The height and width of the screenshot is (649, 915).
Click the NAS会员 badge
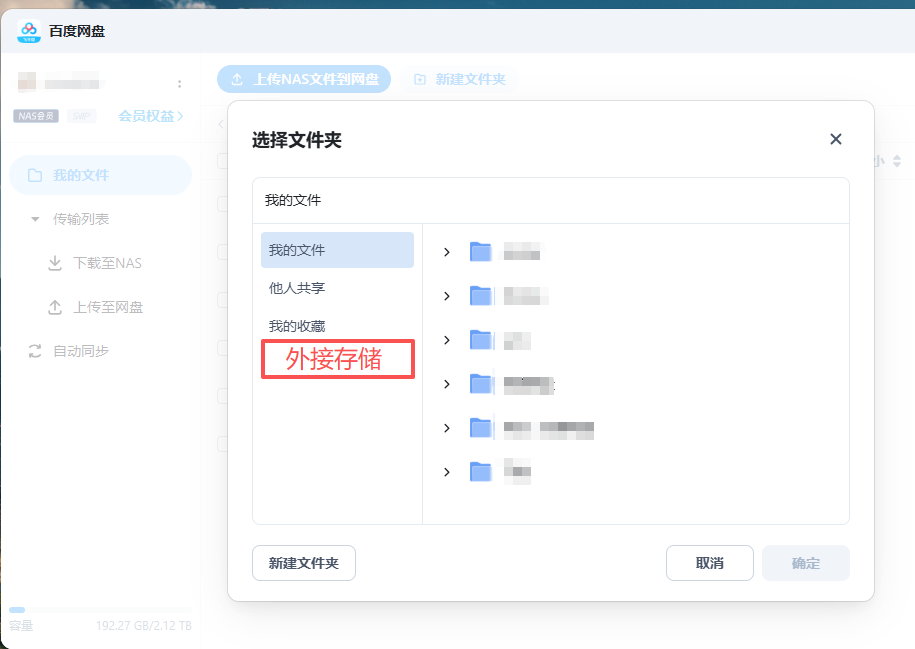pyautogui.click(x=36, y=116)
